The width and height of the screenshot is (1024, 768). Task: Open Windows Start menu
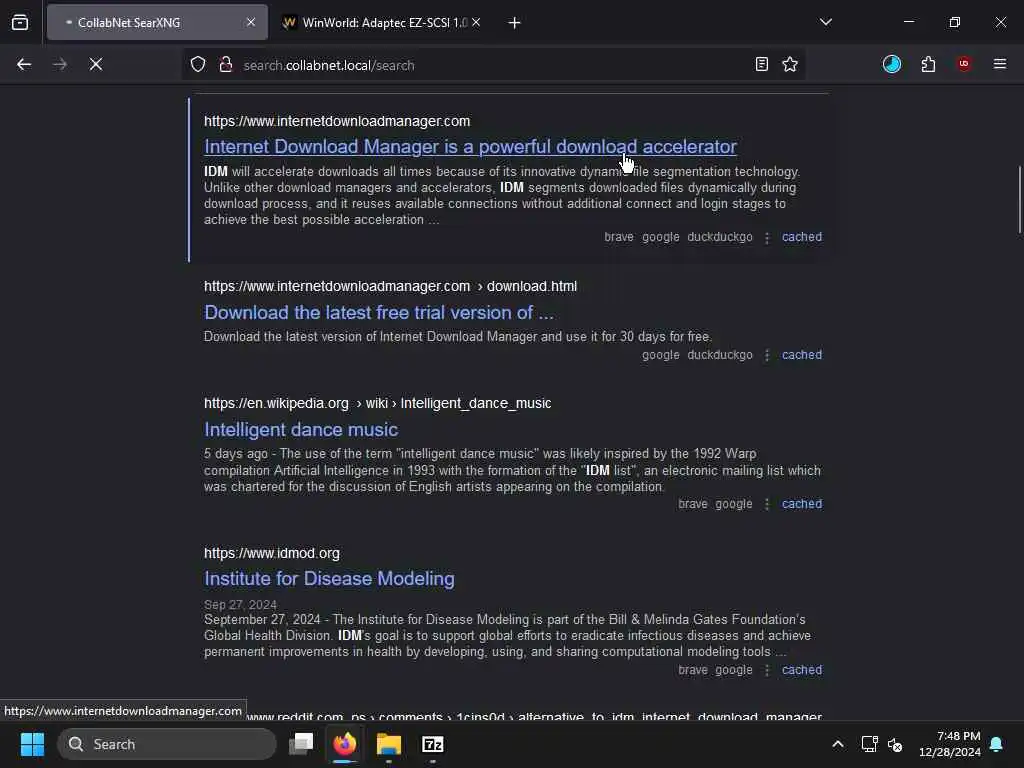32,744
